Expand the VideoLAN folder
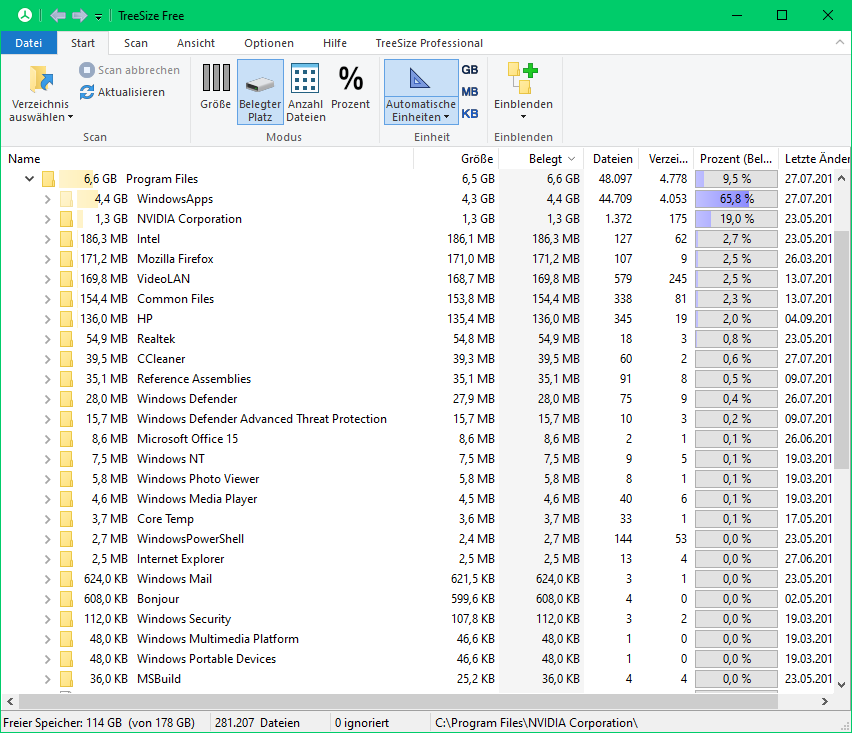The width and height of the screenshot is (852, 733). tap(48, 279)
